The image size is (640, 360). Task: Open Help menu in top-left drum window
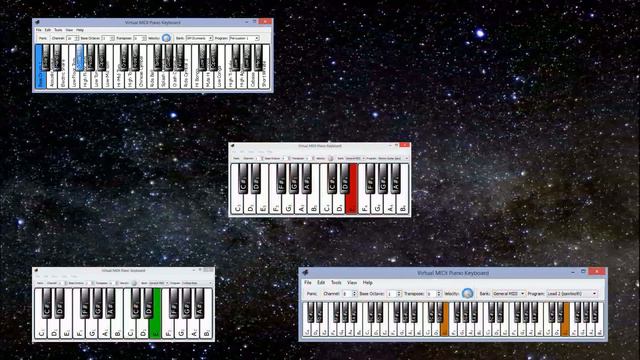tap(80, 30)
